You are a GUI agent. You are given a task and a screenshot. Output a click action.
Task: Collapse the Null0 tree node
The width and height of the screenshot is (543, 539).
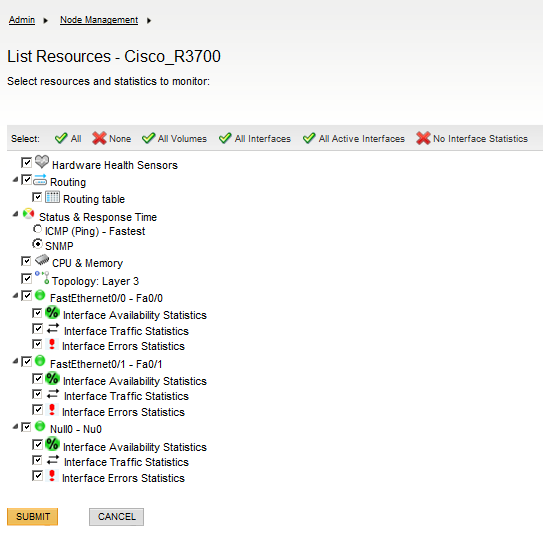(x=16, y=426)
